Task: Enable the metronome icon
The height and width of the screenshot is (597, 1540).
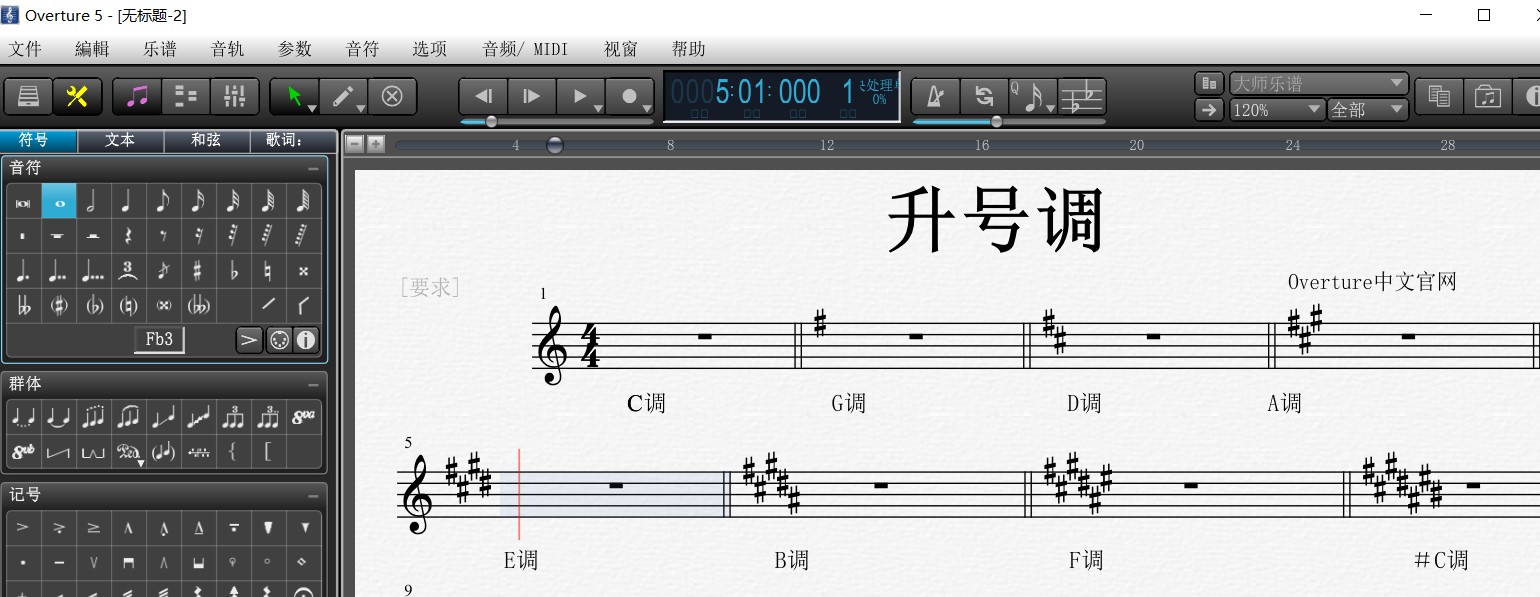Action: pos(935,96)
